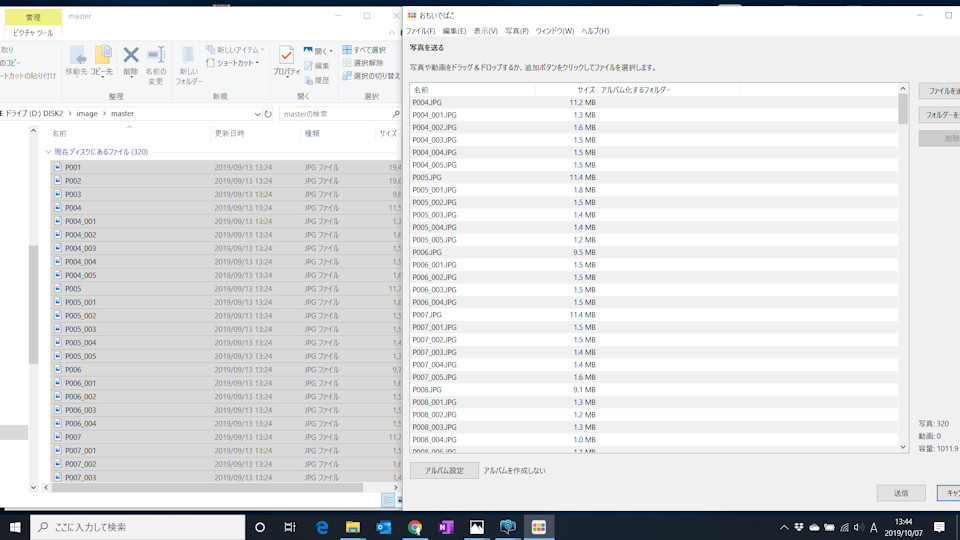This screenshot has height=540, width=960.
Task: Open ヘルプ(H) menu in おもいでばこ
Action: coord(595,31)
